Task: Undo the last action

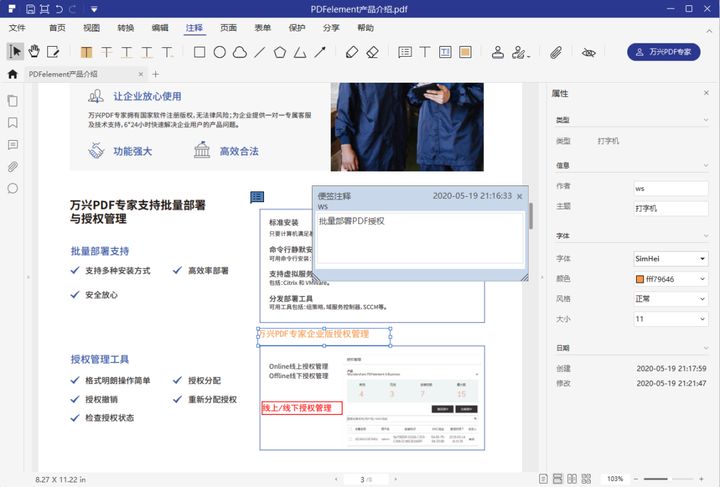Action: 59,9
